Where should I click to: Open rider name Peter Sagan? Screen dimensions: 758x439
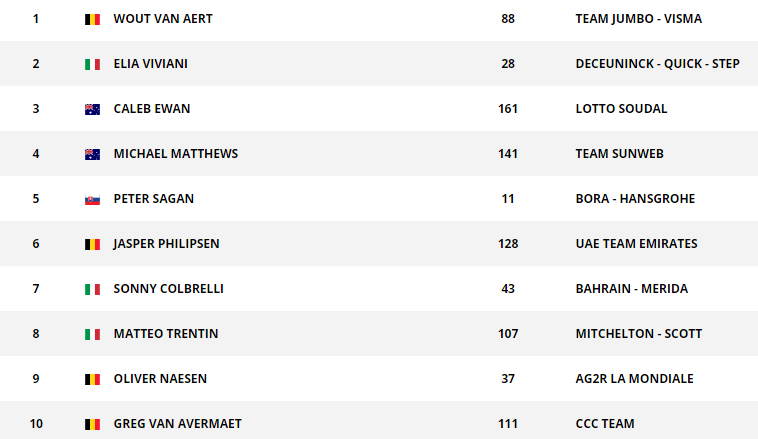pos(154,199)
